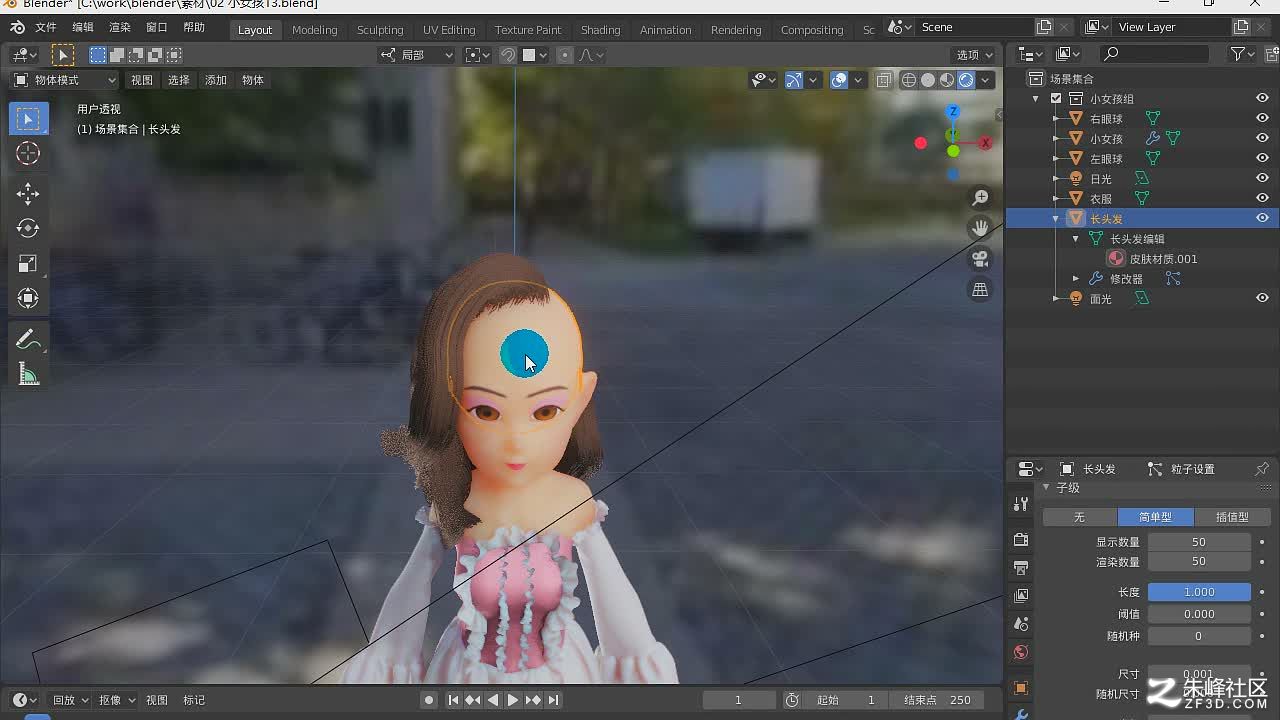Viewport: 1280px width, 720px height.
Task: Open the viewport shading options dropdown arrow
Action: [986, 80]
